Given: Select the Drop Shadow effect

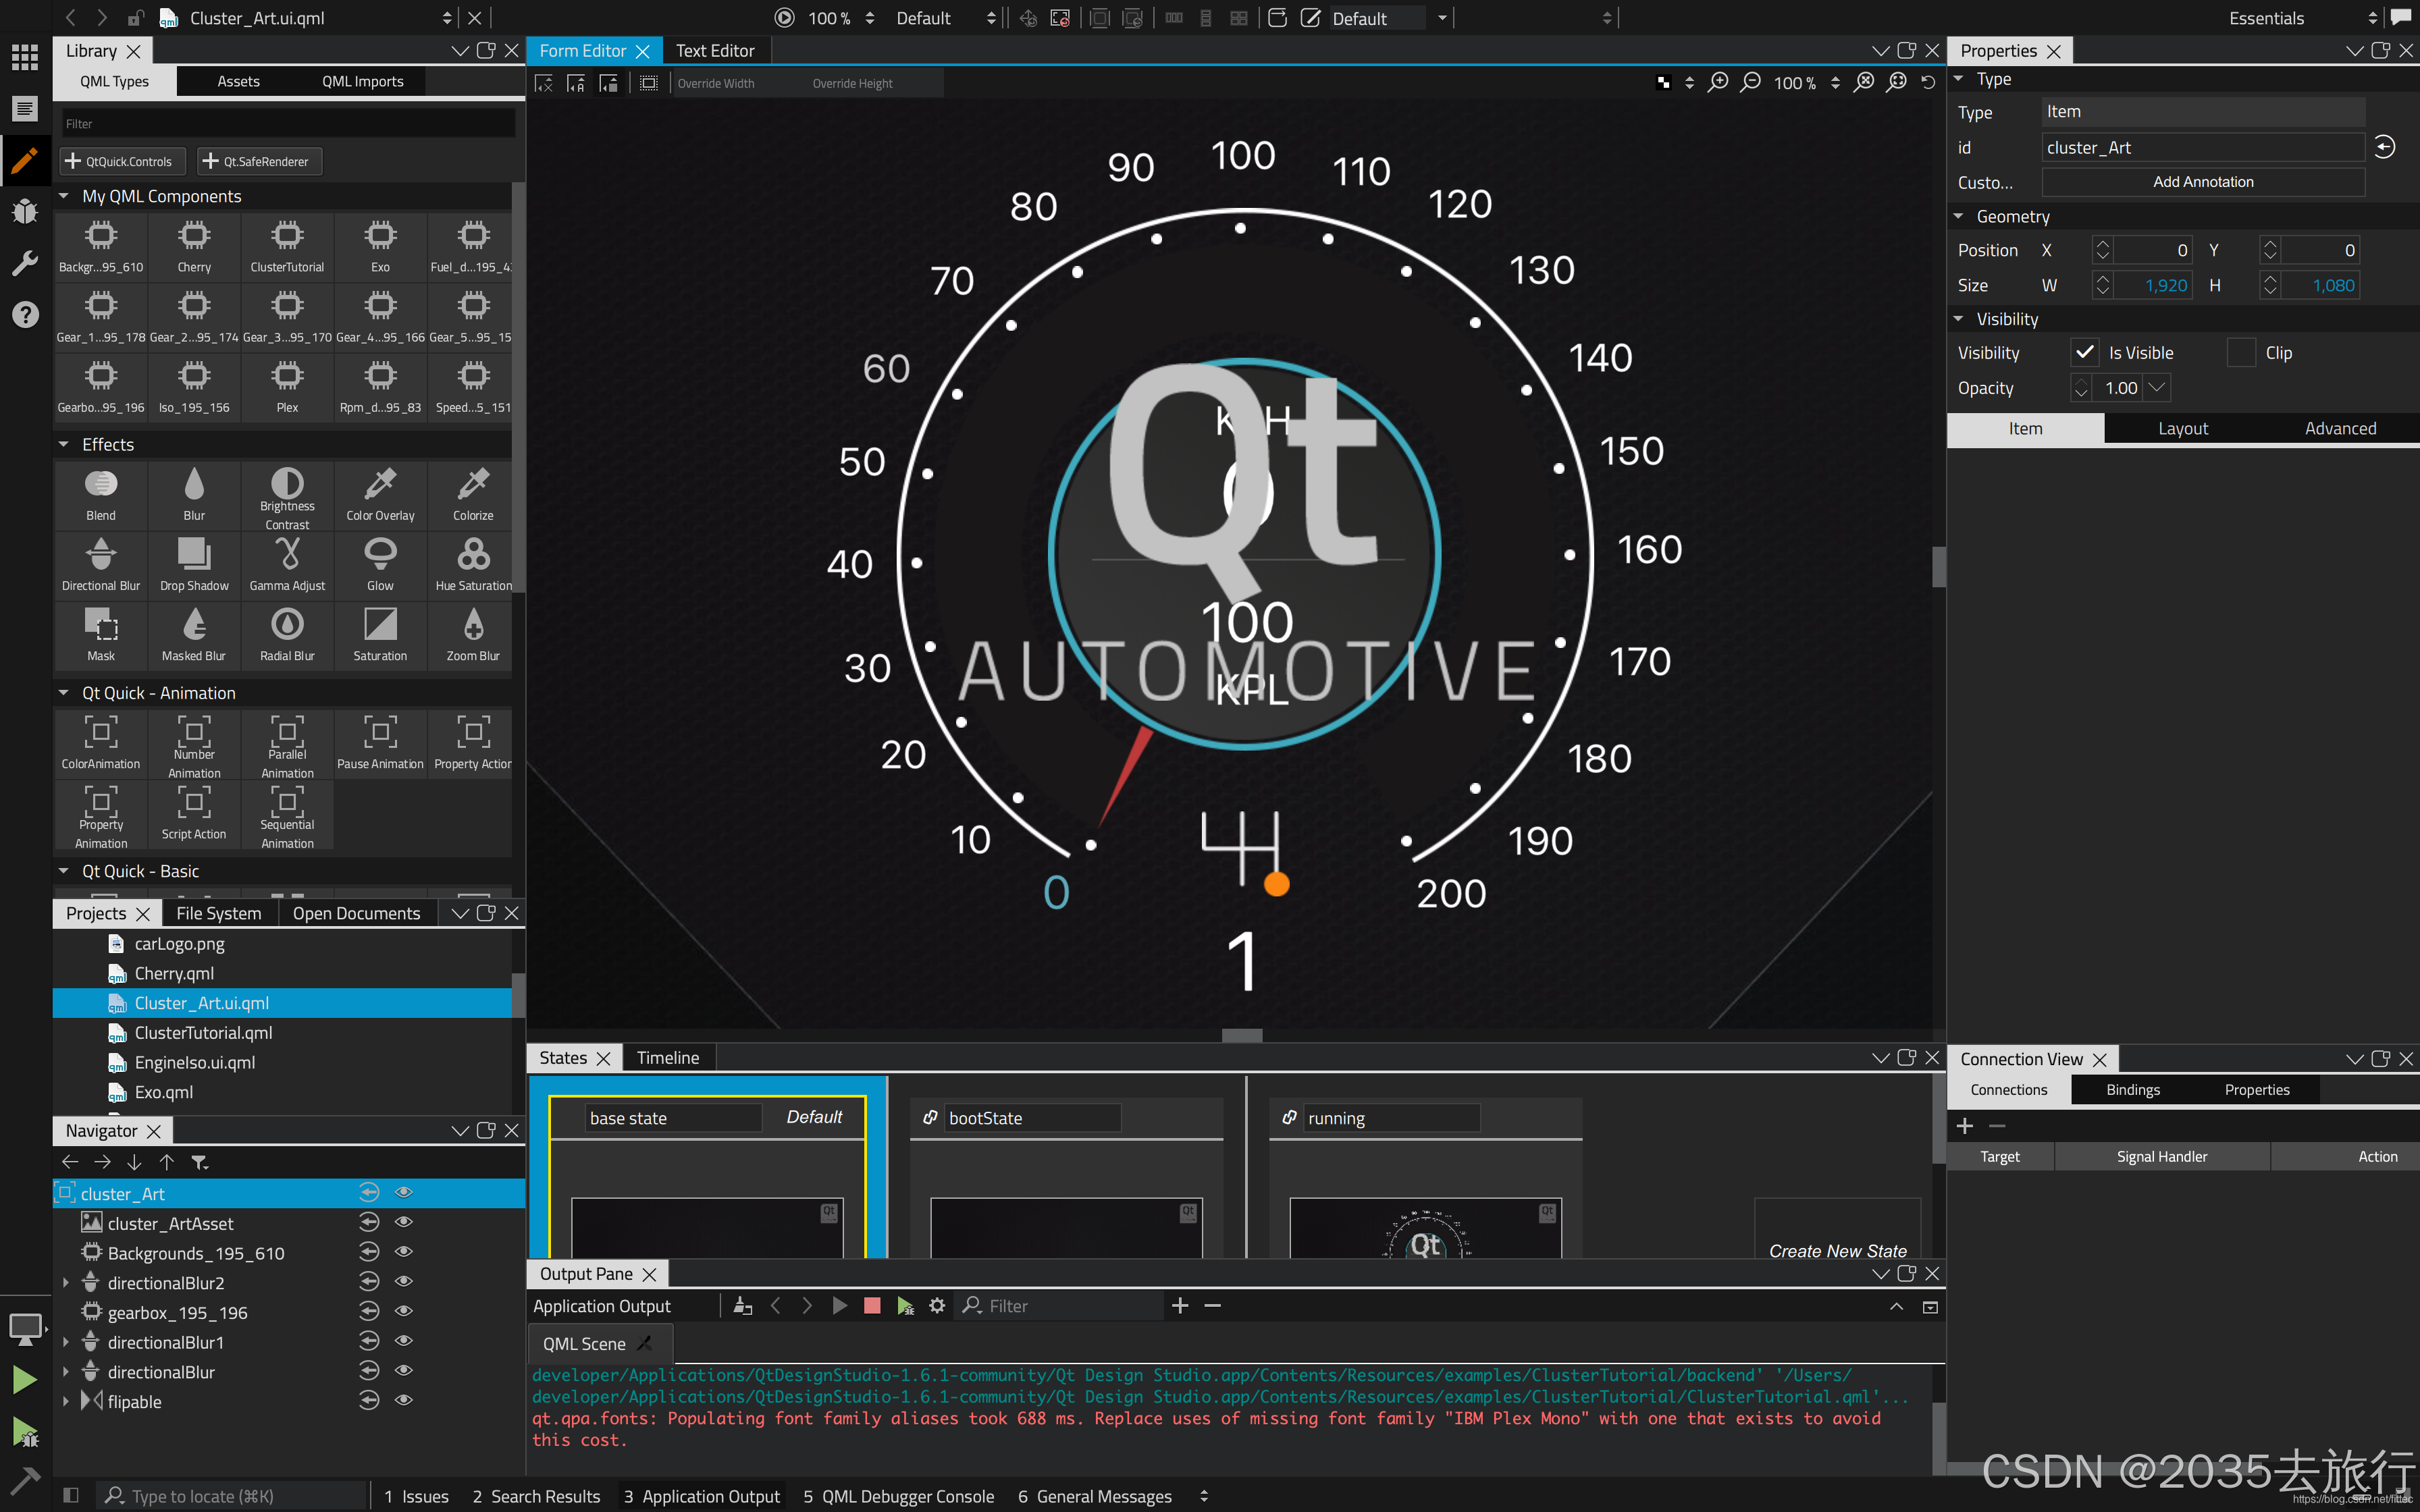Looking at the screenshot, I should pyautogui.click(x=194, y=565).
